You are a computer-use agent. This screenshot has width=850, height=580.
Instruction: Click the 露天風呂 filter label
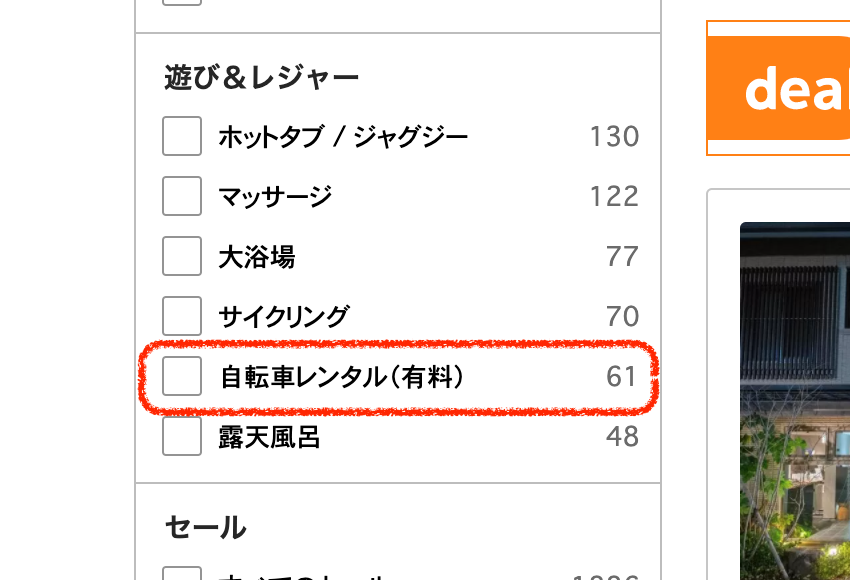point(270,437)
